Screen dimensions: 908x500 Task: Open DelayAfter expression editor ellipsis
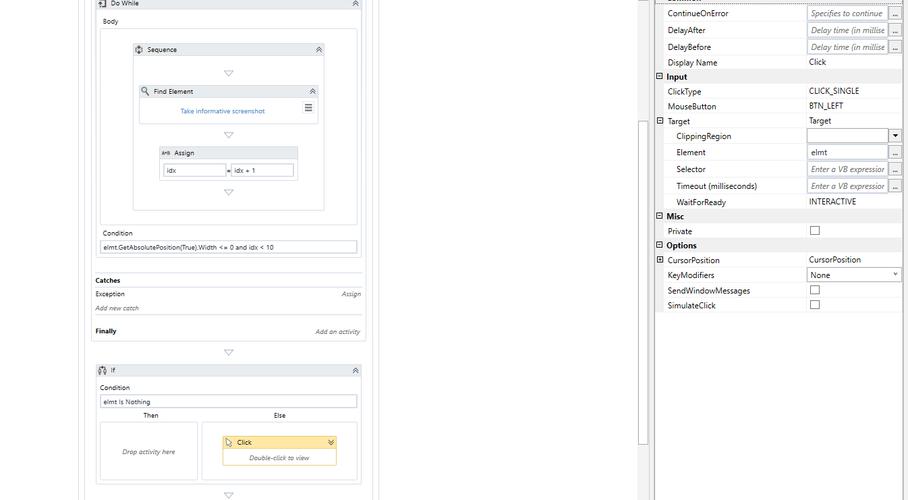coord(895,30)
